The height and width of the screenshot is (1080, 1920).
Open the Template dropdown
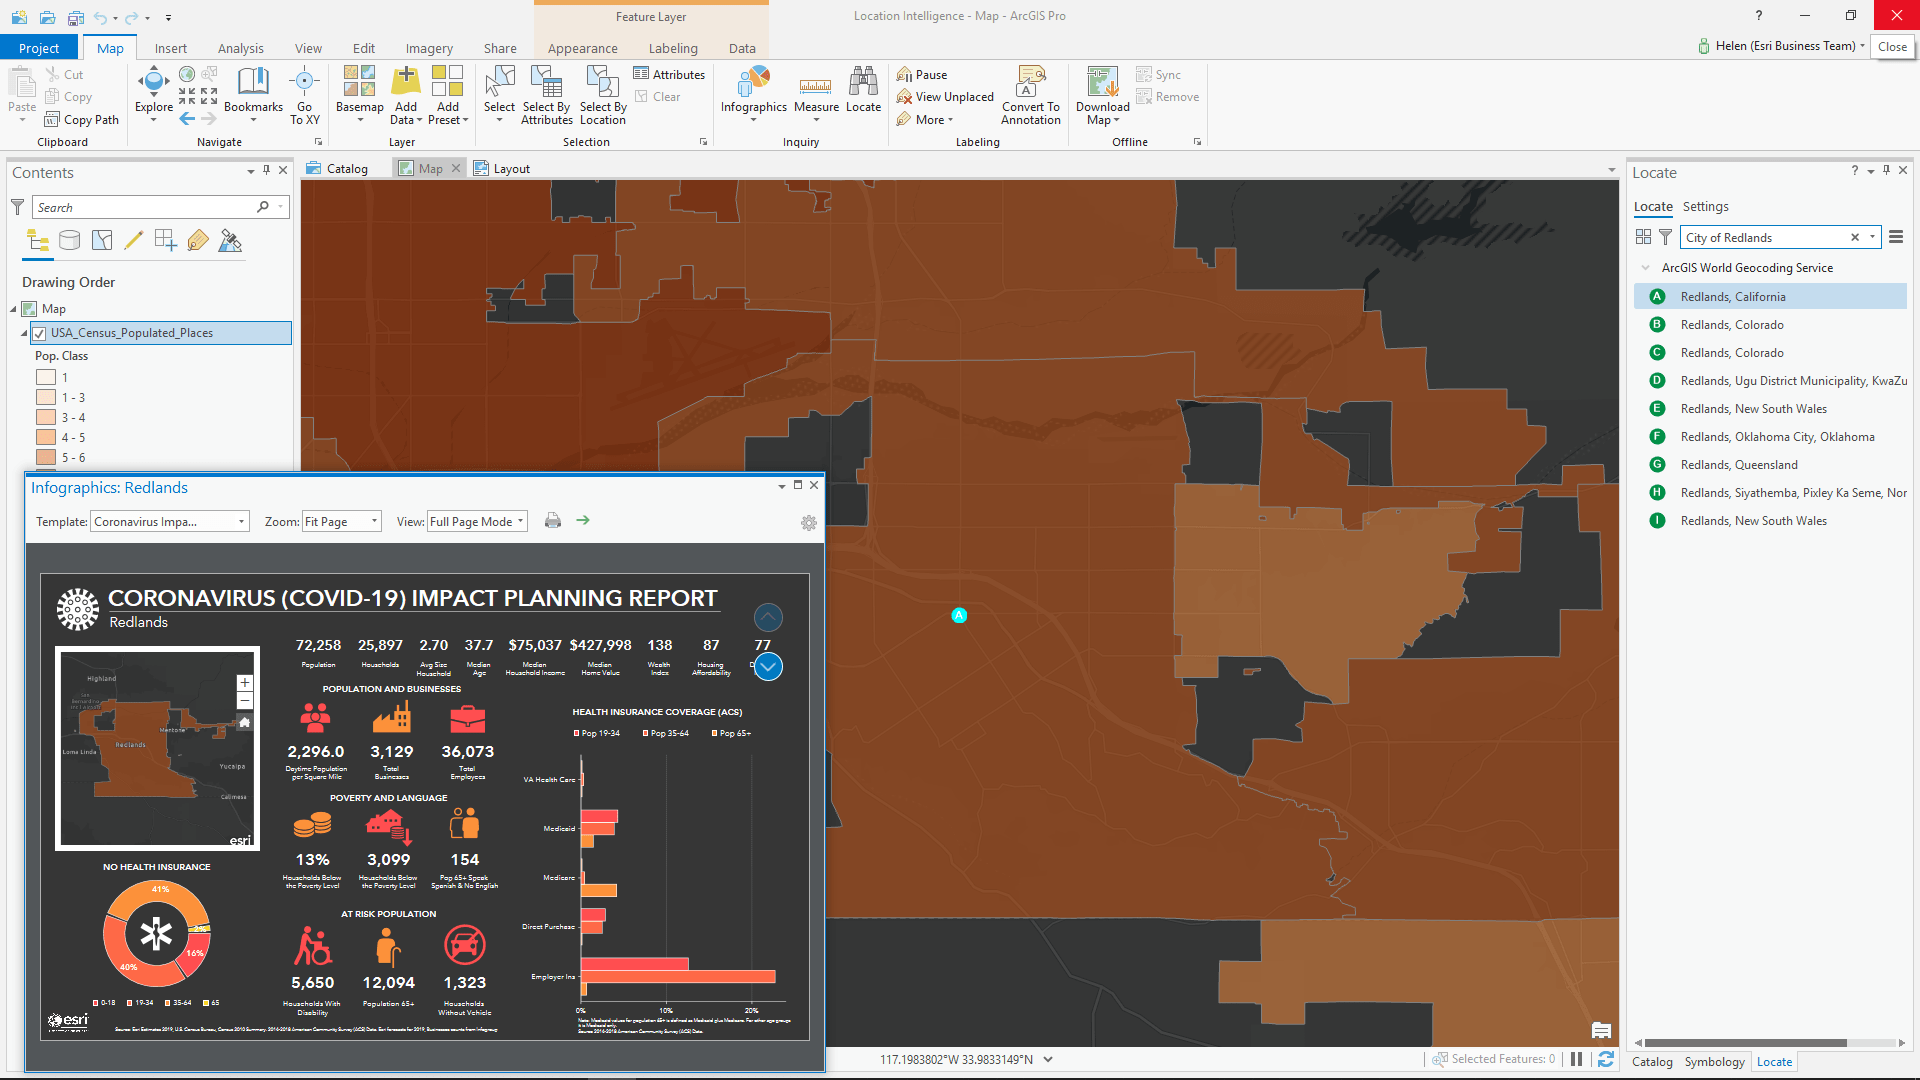tap(241, 522)
